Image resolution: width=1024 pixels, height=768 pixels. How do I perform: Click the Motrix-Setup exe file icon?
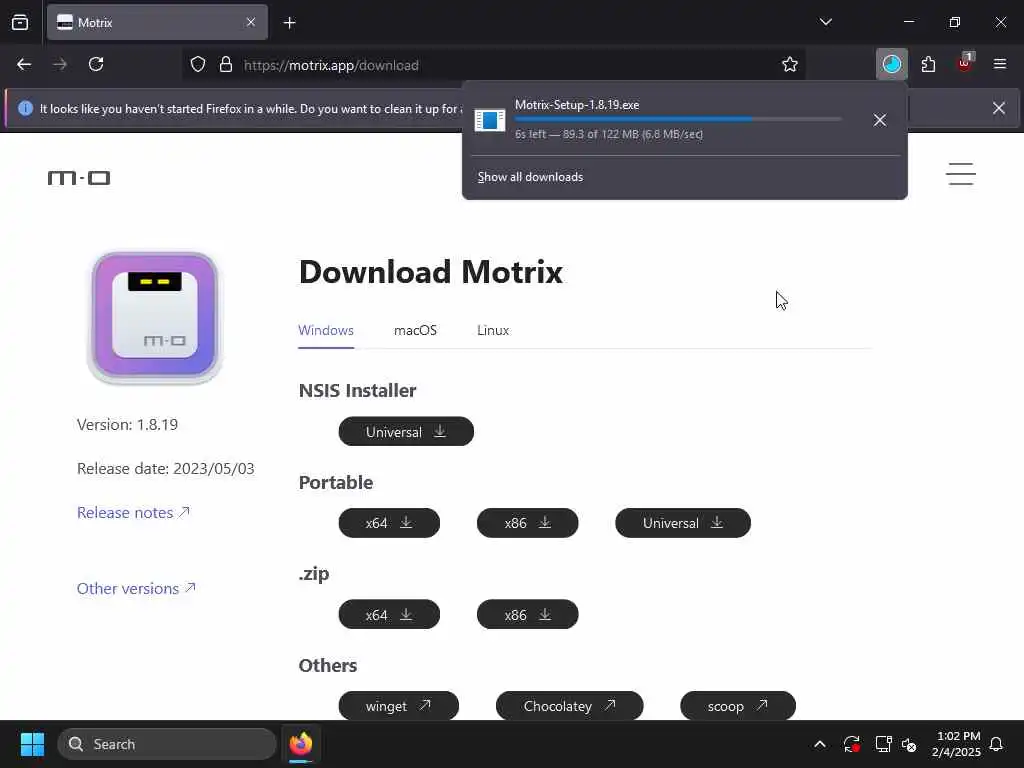pos(490,120)
